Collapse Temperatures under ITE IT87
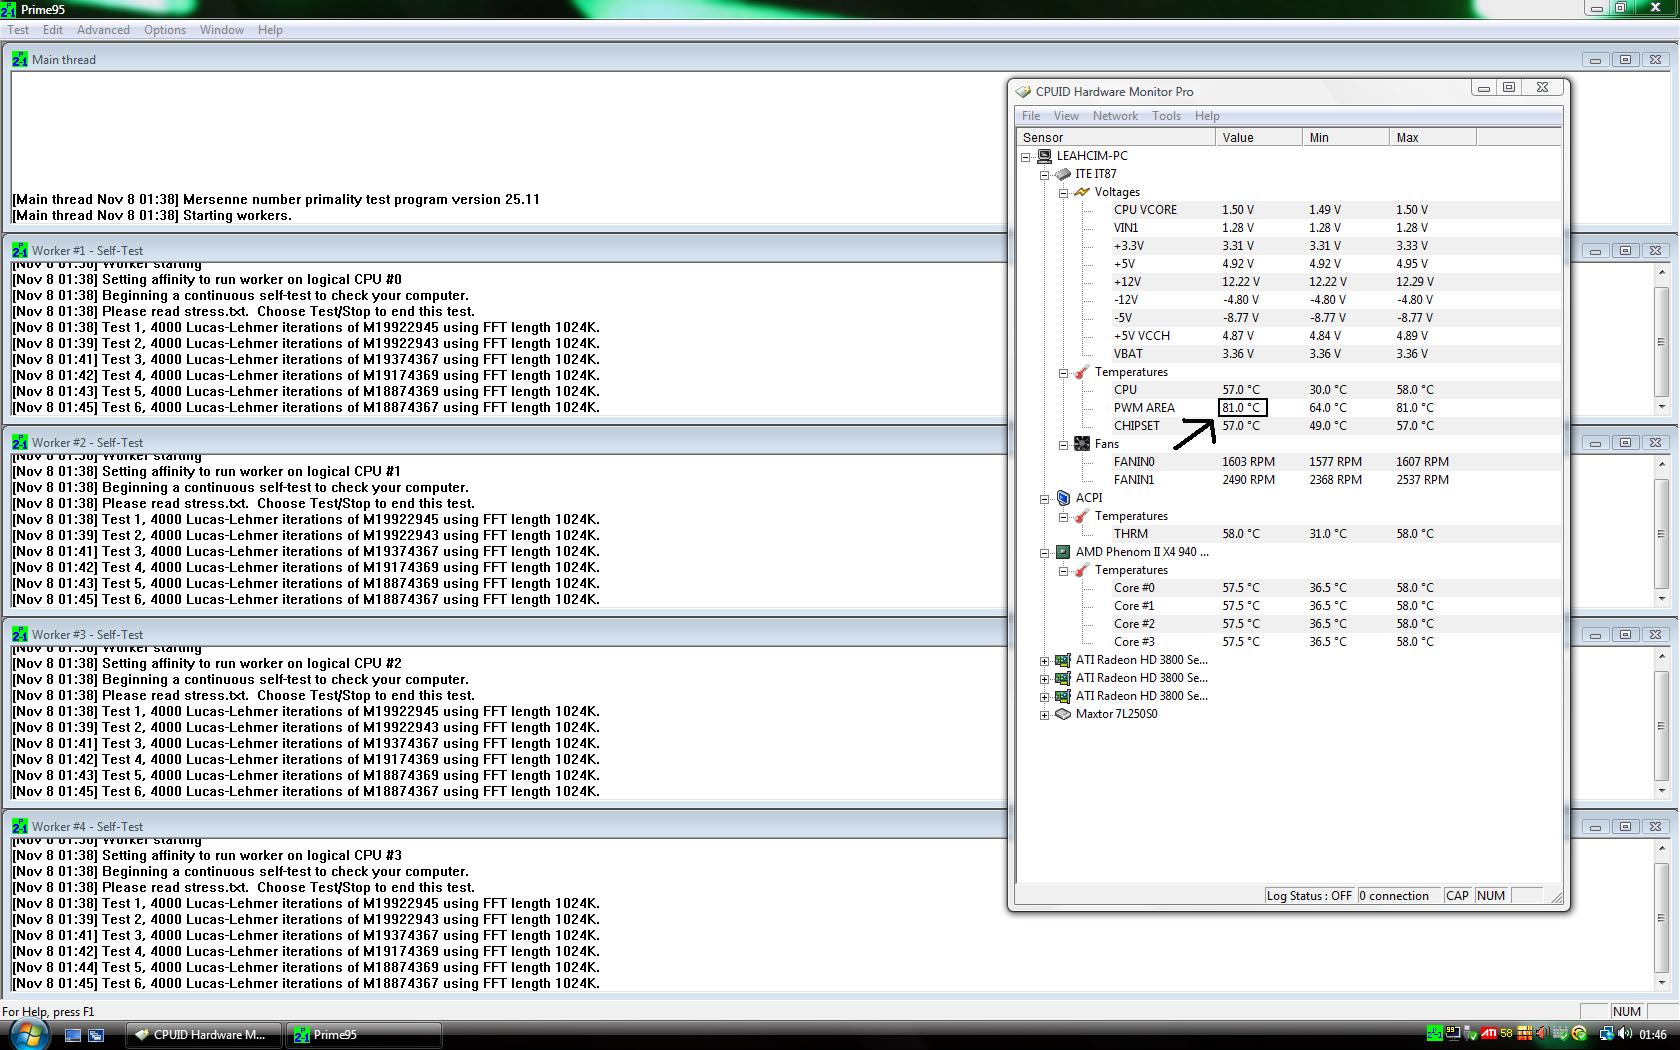Screen dimensions: 1680x1050 pos(1064,372)
